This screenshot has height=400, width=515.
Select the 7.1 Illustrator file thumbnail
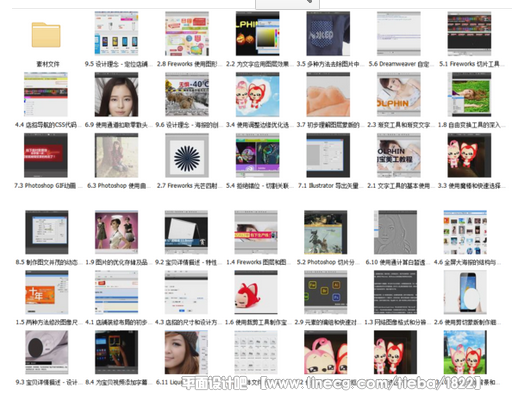(328, 155)
